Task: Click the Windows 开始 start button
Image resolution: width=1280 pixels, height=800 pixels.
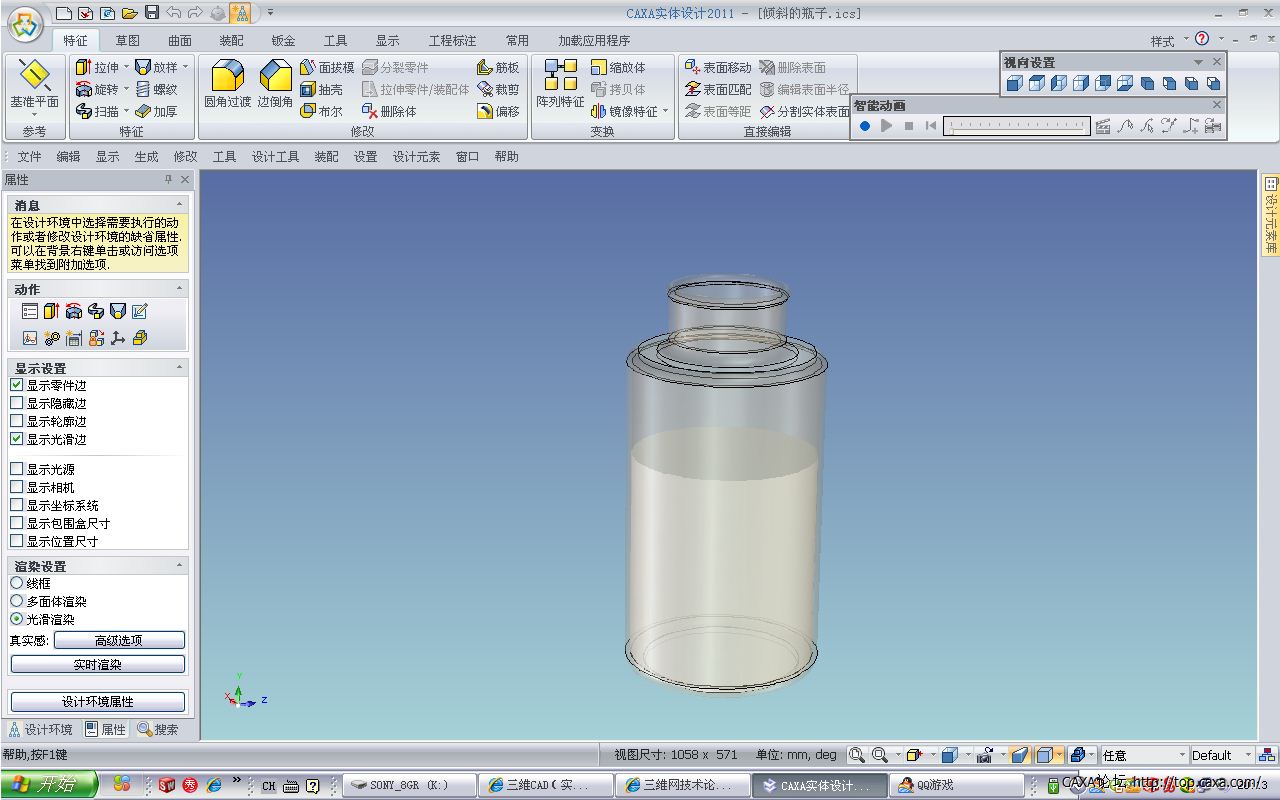Action: click(x=48, y=785)
